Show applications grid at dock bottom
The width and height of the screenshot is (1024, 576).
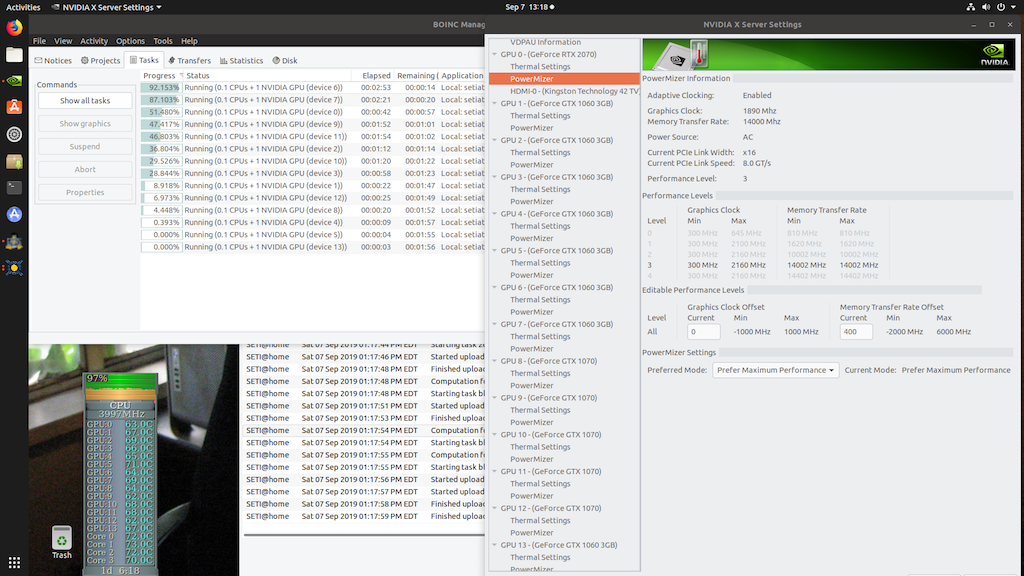tap(14, 562)
